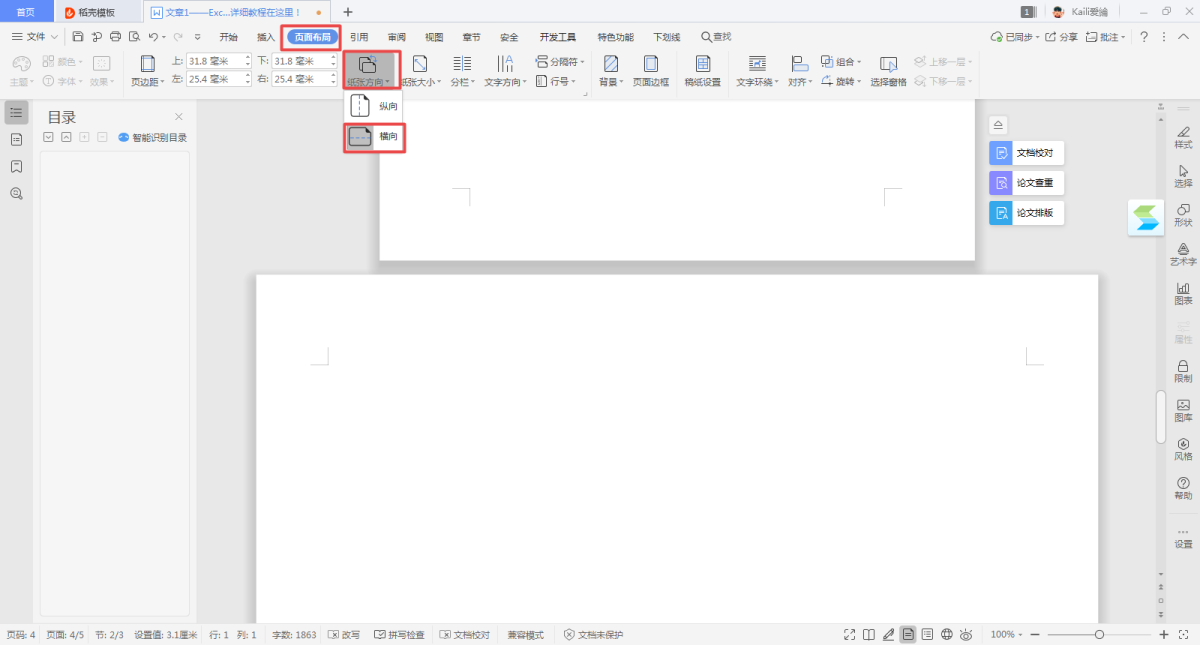Click the 分享 share button
Screen dimensions: 1200x645
[1062, 37]
